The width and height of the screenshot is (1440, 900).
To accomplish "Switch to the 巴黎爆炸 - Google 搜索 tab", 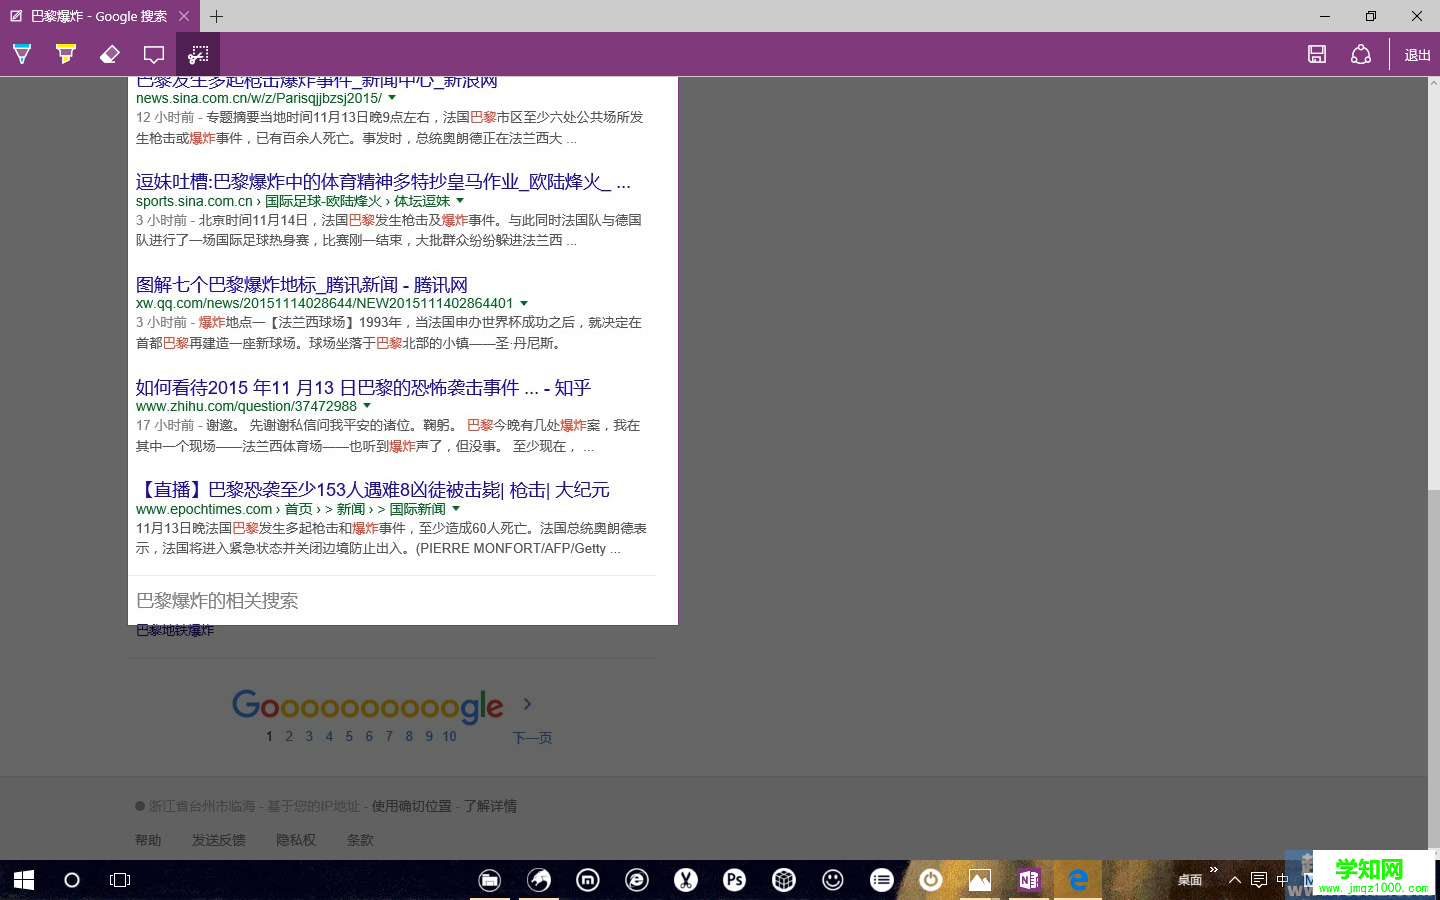I will tap(99, 16).
